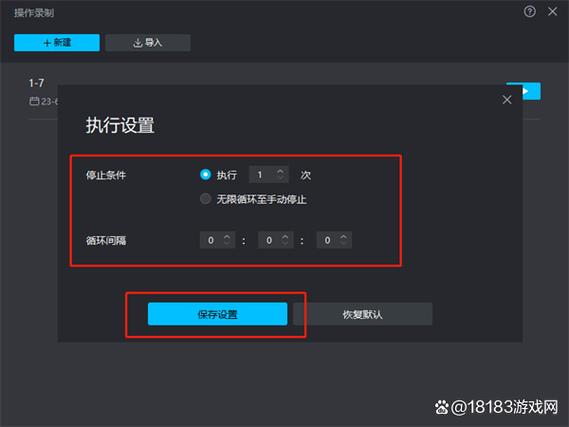569x427 pixels.
Task: Select 无限循环至手动停止 radio option
Action: tap(205, 199)
